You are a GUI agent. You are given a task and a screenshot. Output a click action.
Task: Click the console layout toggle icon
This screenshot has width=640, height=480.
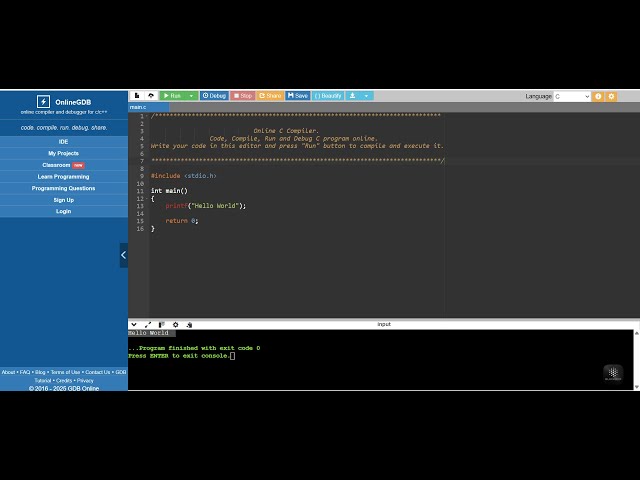[x=162, y=324]
